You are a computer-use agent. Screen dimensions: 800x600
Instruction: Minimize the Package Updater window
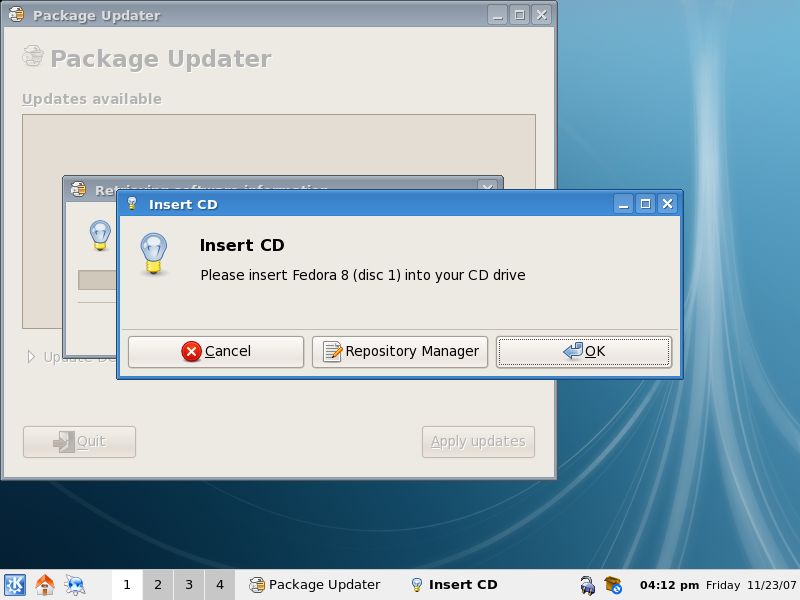497,15
